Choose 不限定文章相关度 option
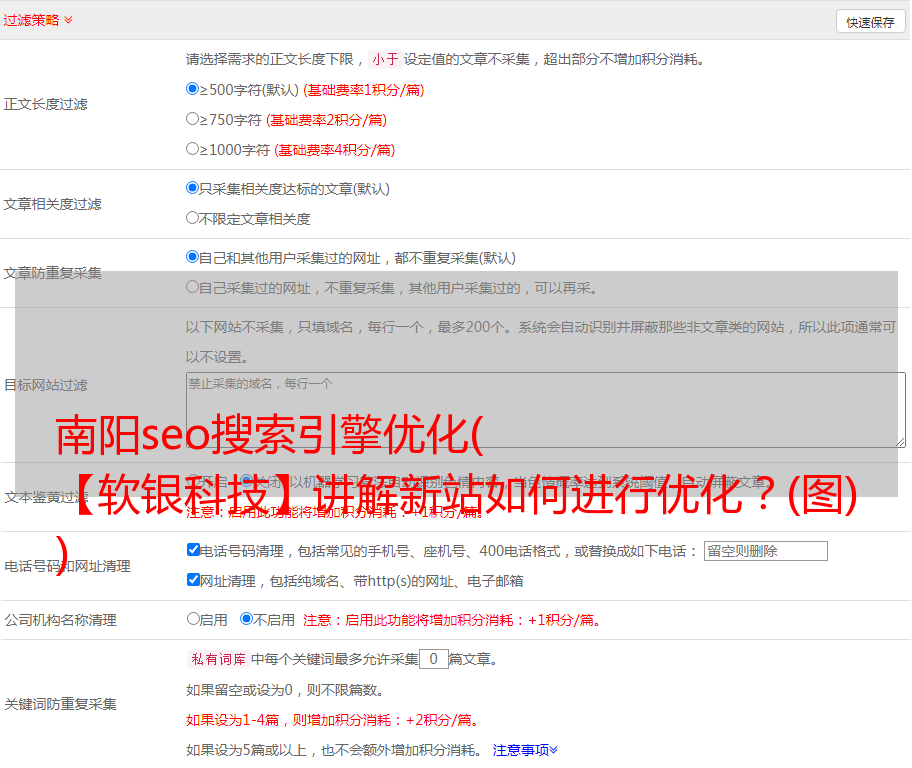 [193, 218]
